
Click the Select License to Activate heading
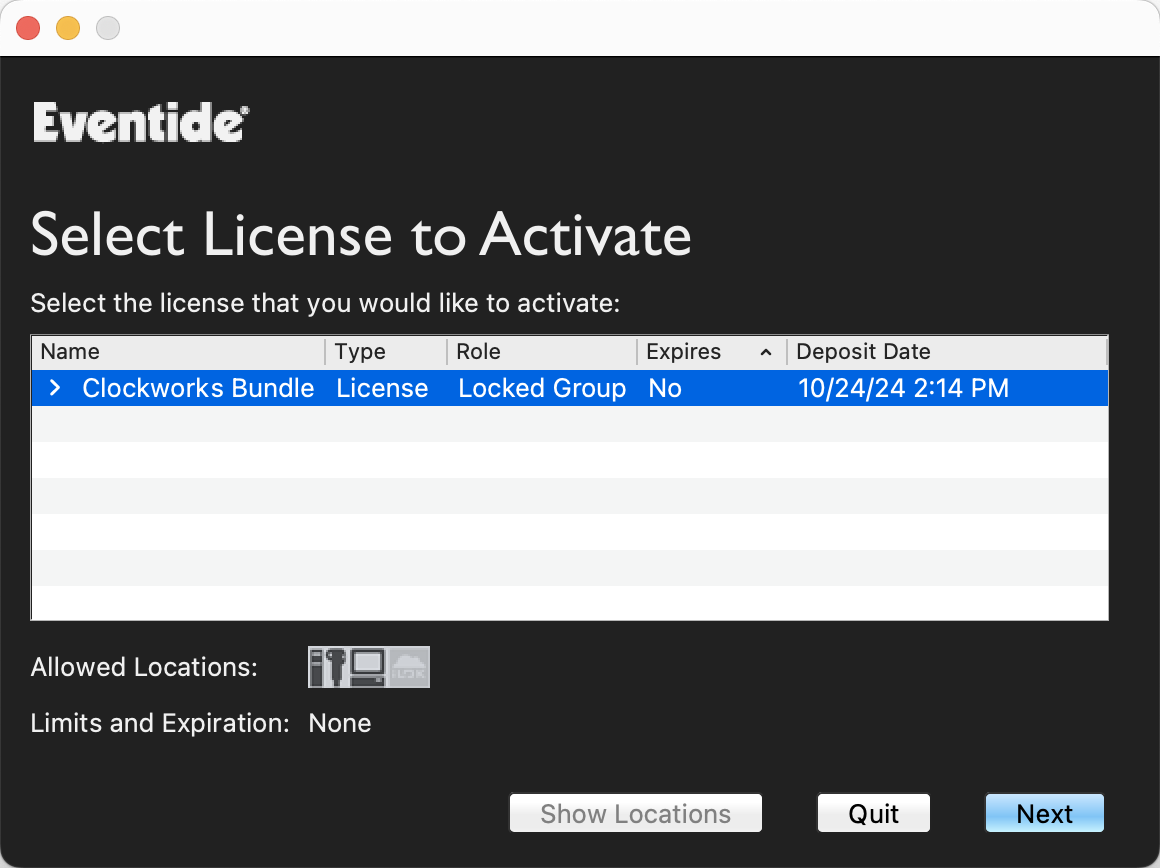(x=361, y=235)
